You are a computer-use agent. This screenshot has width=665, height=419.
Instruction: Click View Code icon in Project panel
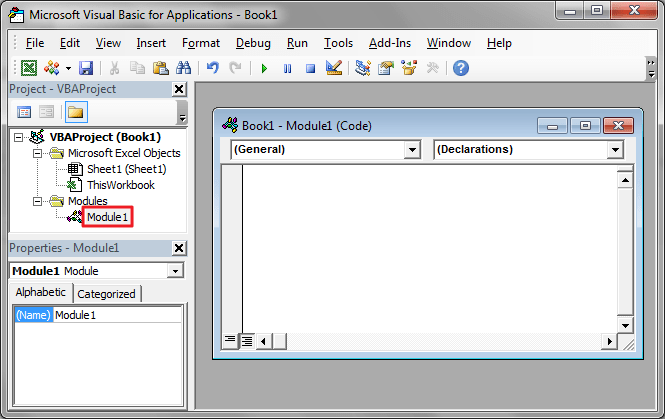pyautogui.click(x=24, y=112)
